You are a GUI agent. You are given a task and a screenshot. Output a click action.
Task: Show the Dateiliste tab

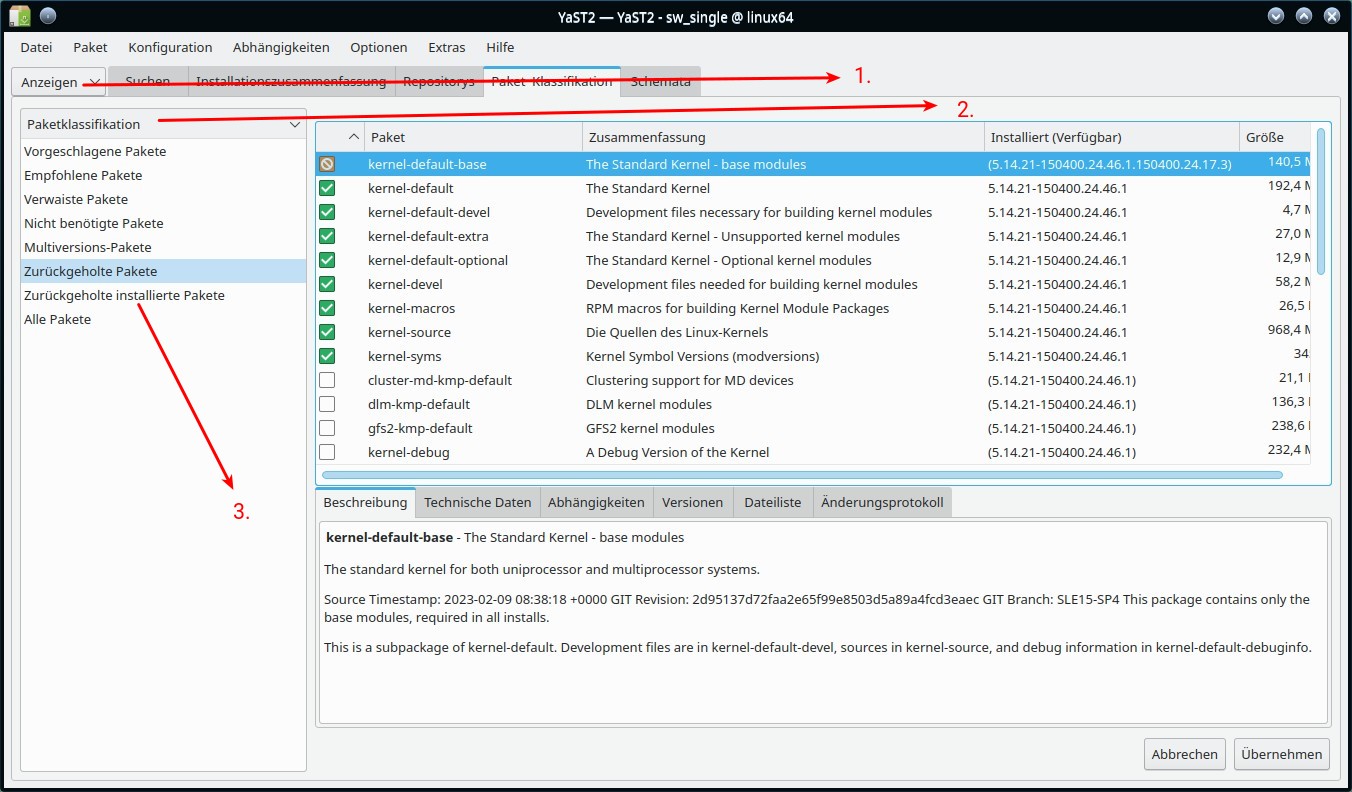click(773, 502)
